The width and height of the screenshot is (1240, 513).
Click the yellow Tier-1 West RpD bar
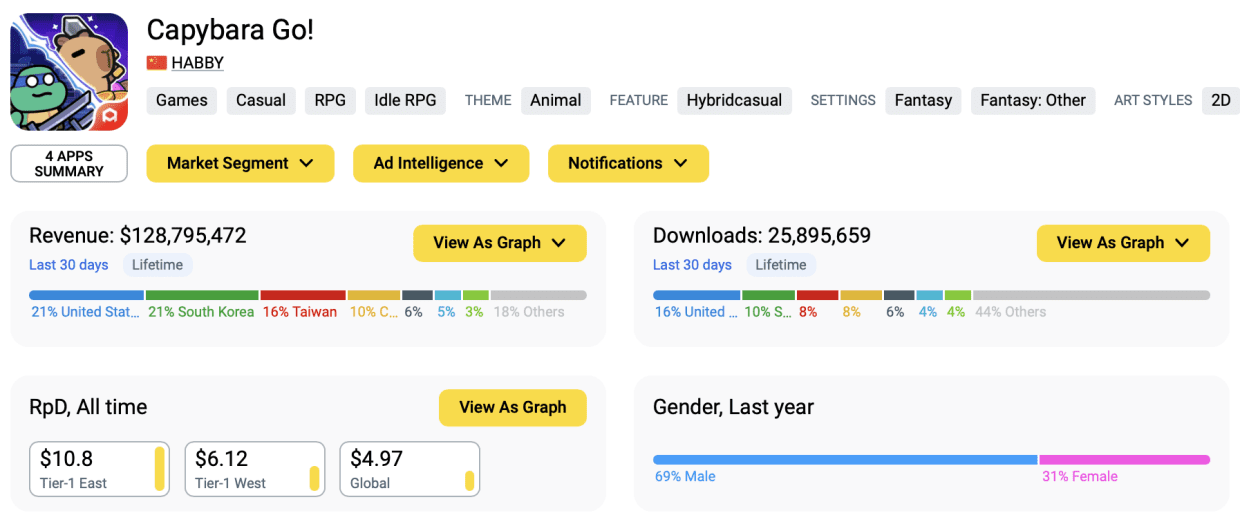coord(314,479)
